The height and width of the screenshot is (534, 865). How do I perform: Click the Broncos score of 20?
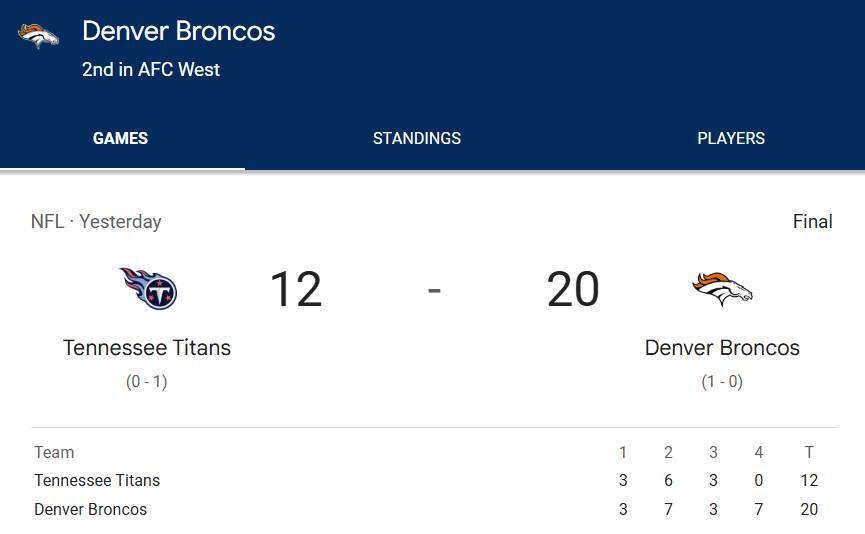tap(573, 290)
